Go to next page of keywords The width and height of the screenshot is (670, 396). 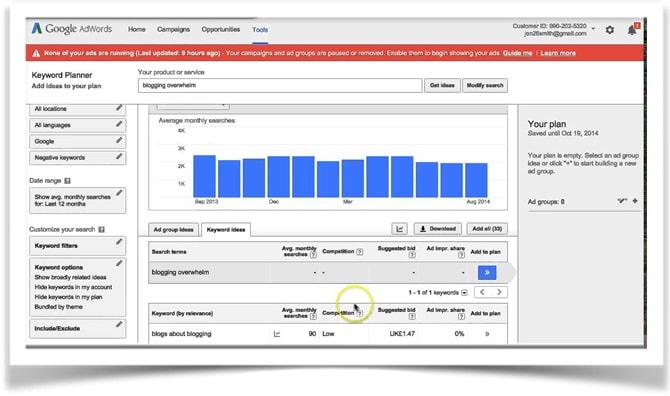(499, 292)
